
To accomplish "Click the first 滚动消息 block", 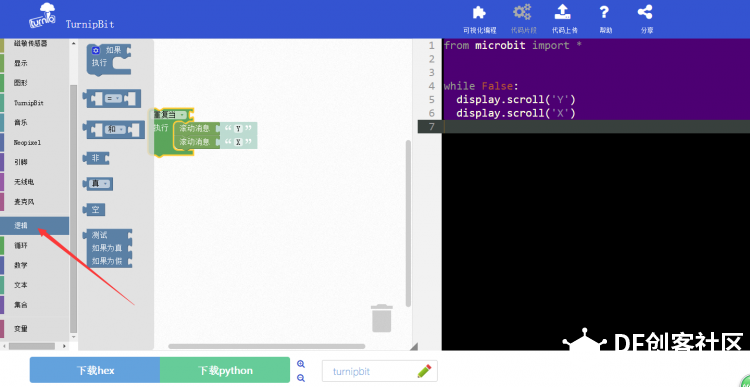I will tap(195, 128).
